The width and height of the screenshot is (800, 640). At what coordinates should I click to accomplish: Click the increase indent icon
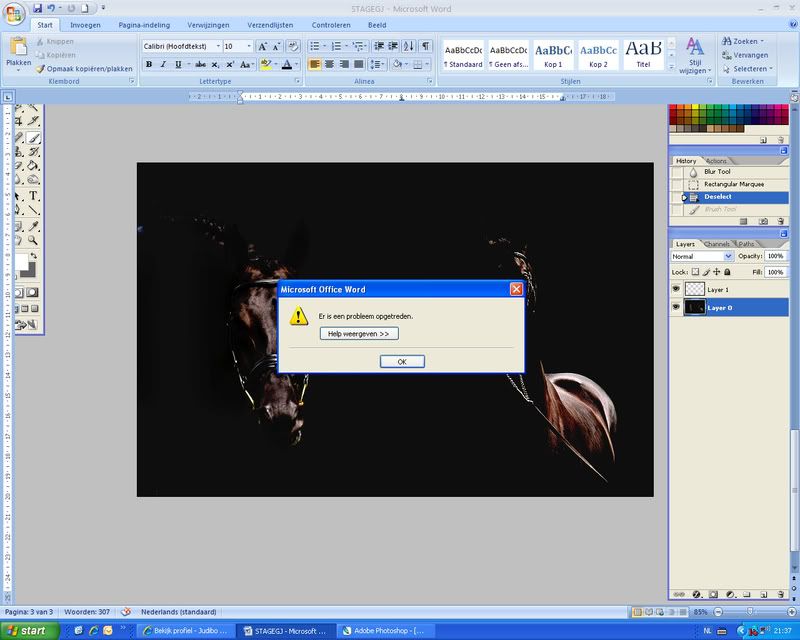pyautogui.click(x=393, y=46)
